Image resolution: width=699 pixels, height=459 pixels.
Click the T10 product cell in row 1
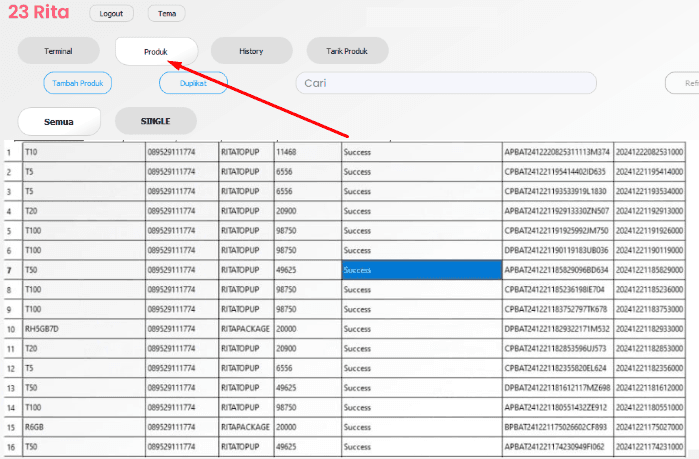84,152
